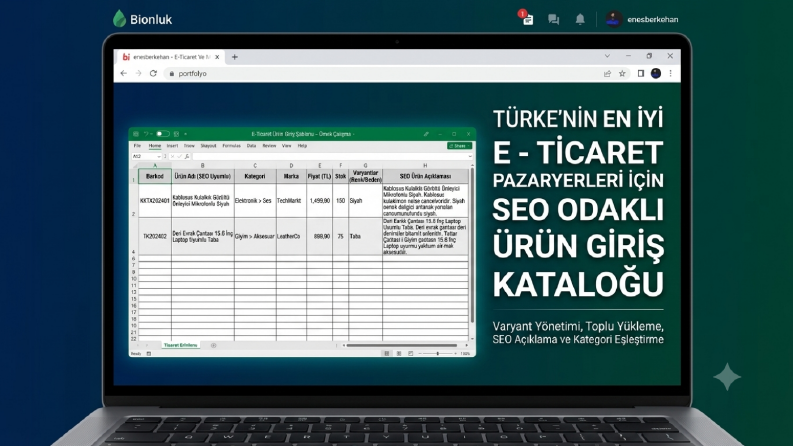Viewport: 793px width, 446px height.
Task: Select the TechMarkt cell
Action: tap(291, 201)
